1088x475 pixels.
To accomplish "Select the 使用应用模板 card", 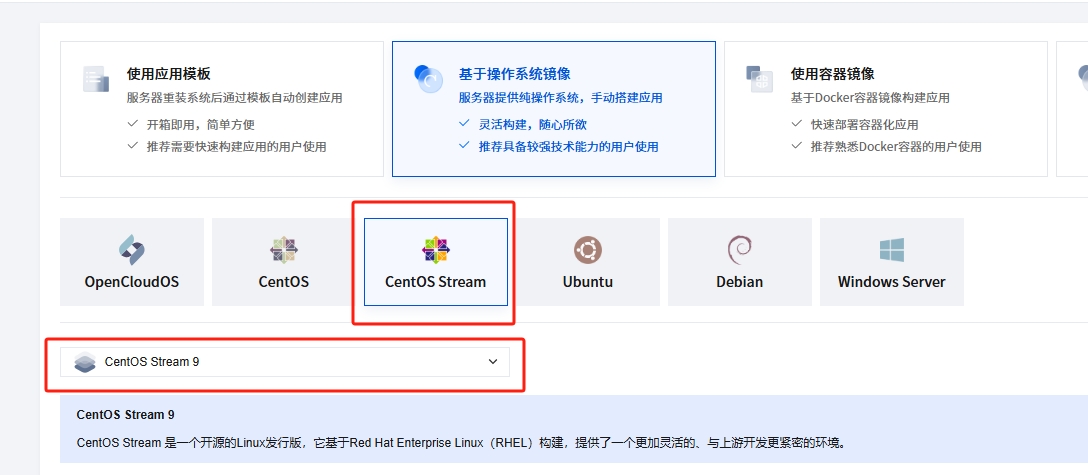I will tap(222, 109).
